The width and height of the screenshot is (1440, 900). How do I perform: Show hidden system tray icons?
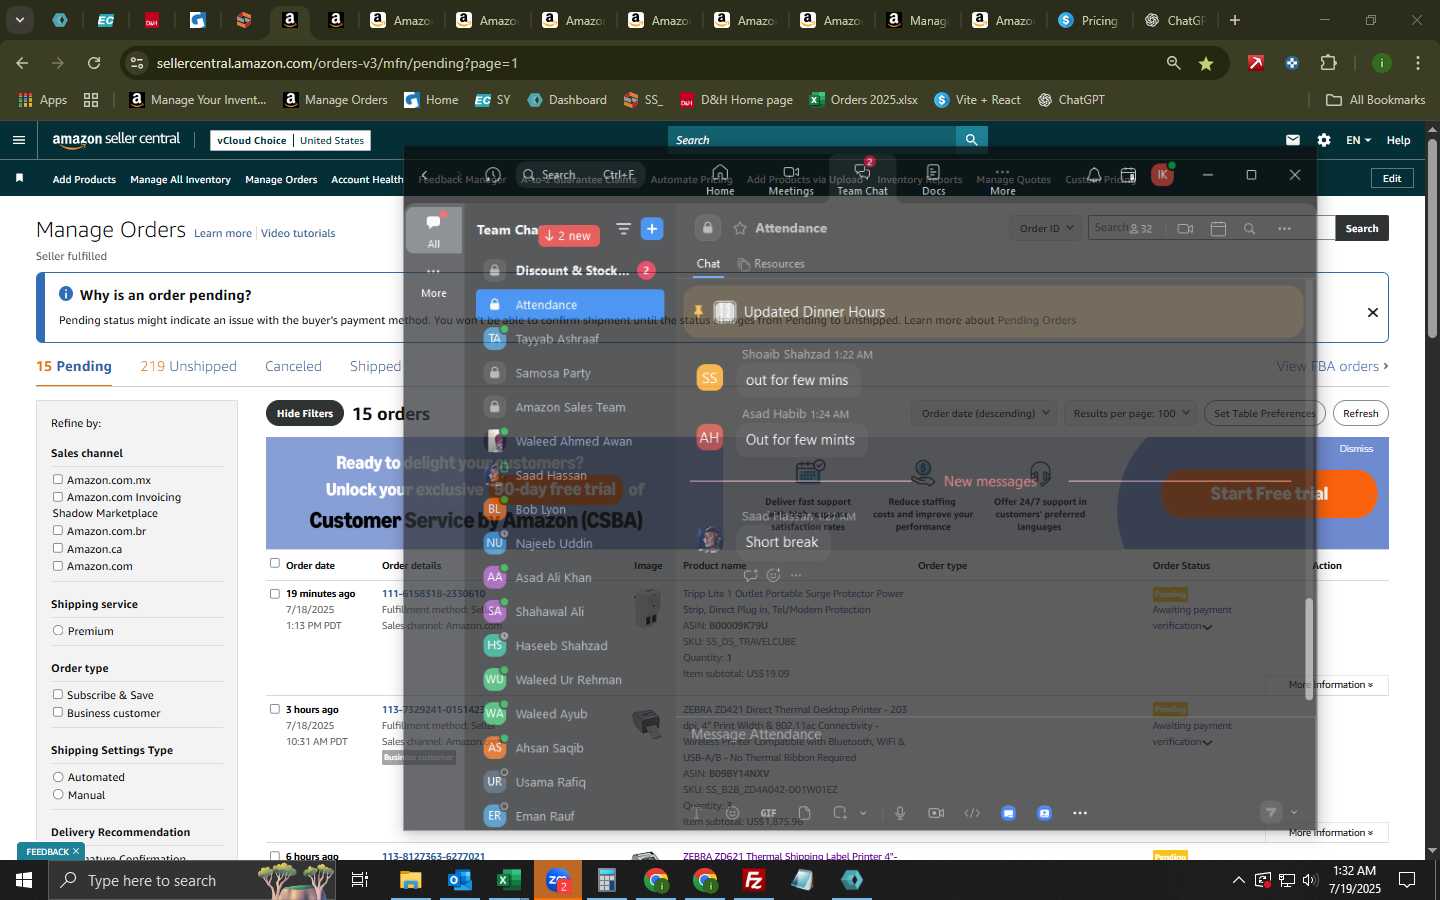click(x=1238, y=880)
